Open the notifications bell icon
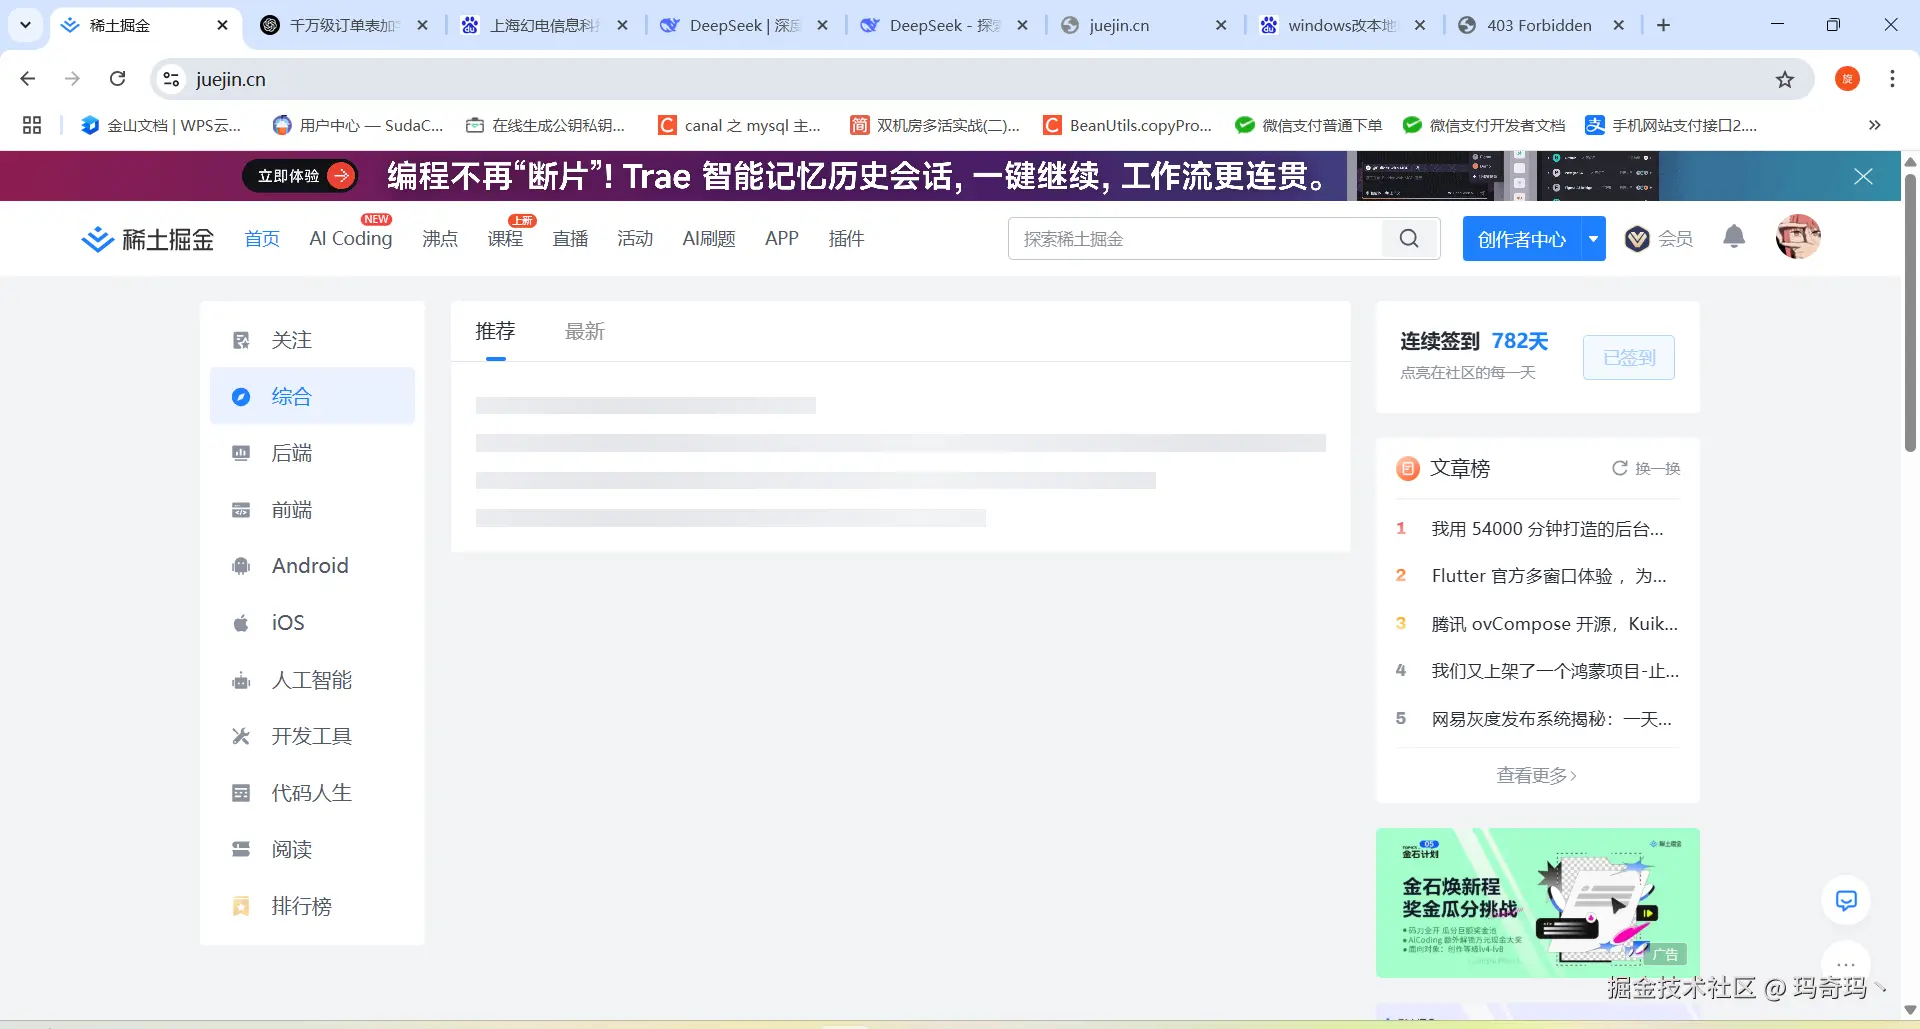The height and width of the screenshot is (1029, 1920). point(1733,237)
